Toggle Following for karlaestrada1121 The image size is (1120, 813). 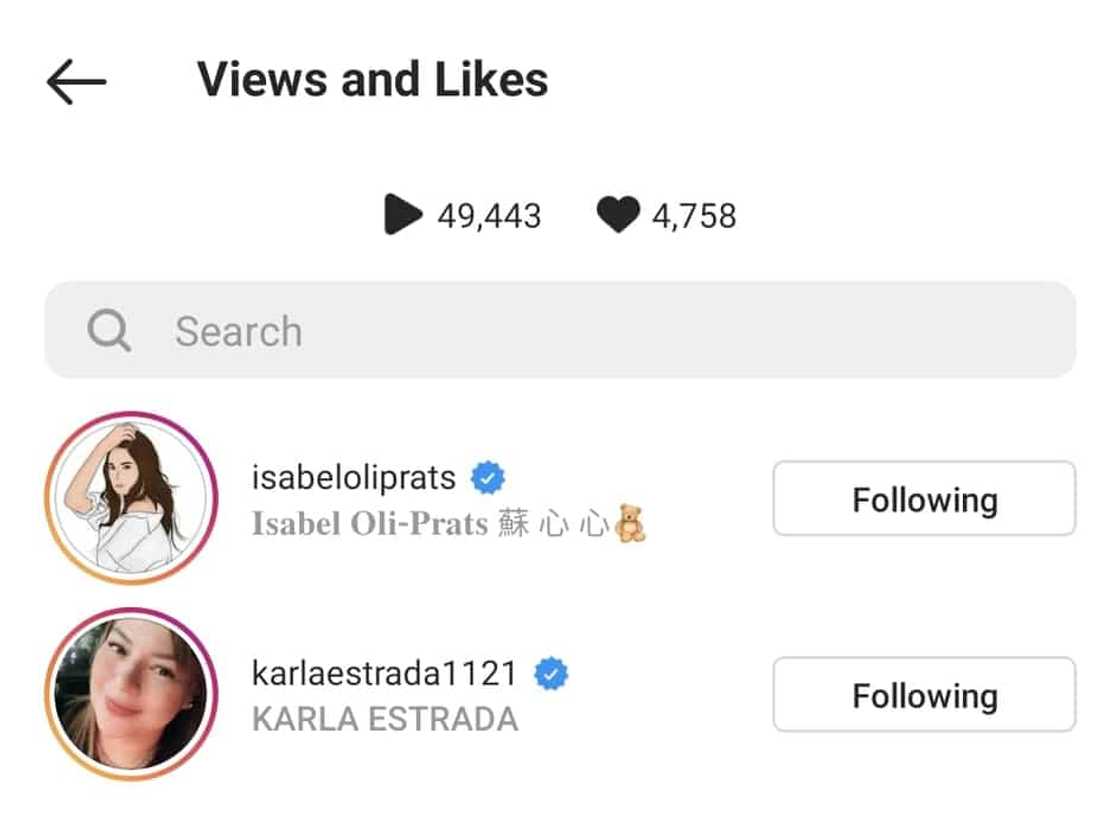[924, 694]
